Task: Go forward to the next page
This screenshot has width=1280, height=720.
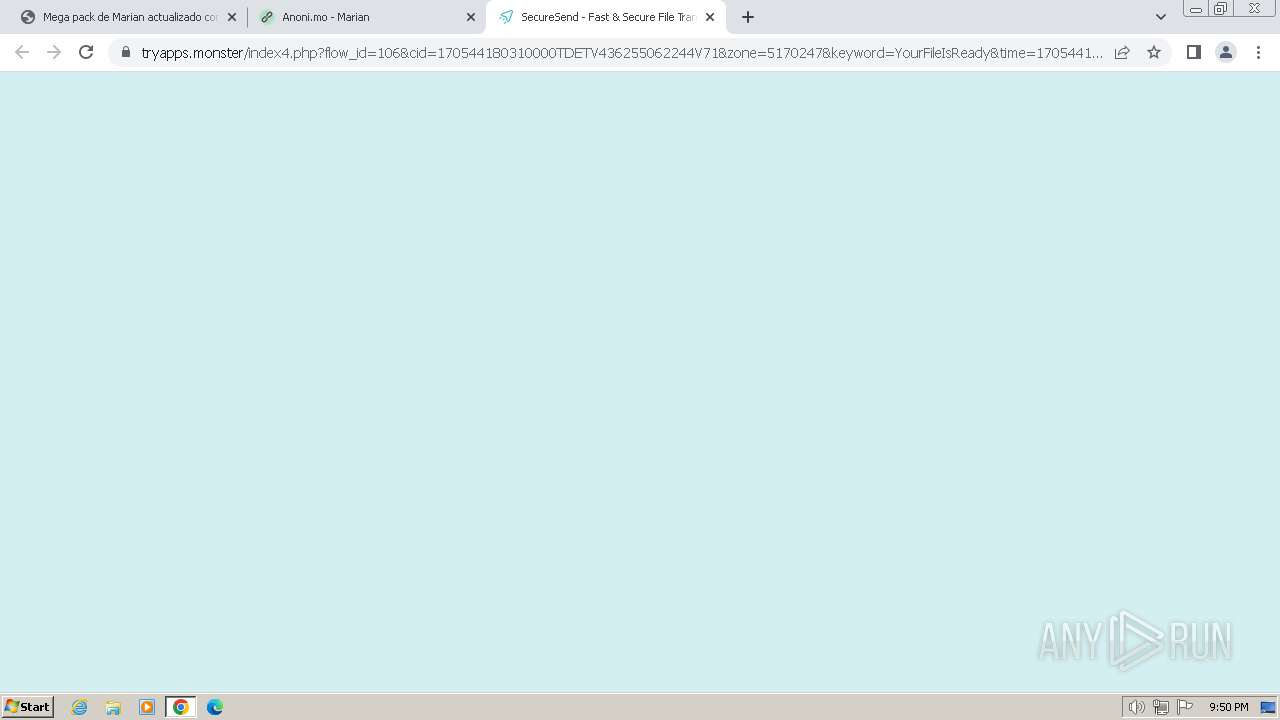Action: click(54, 53)
